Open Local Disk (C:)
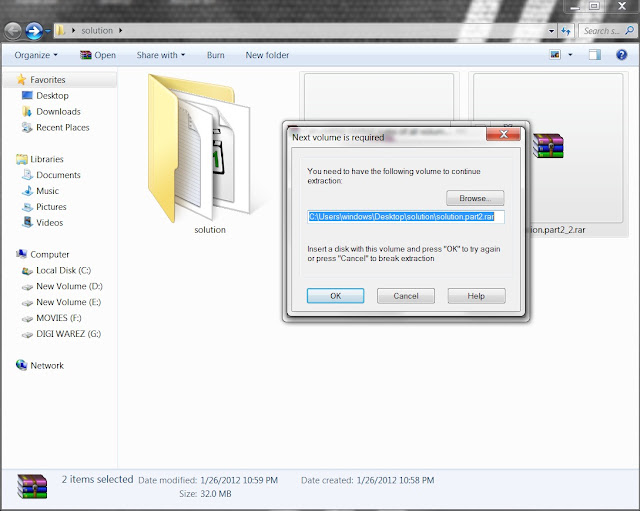This screenshot has height=511, width=640. (63, 271)
